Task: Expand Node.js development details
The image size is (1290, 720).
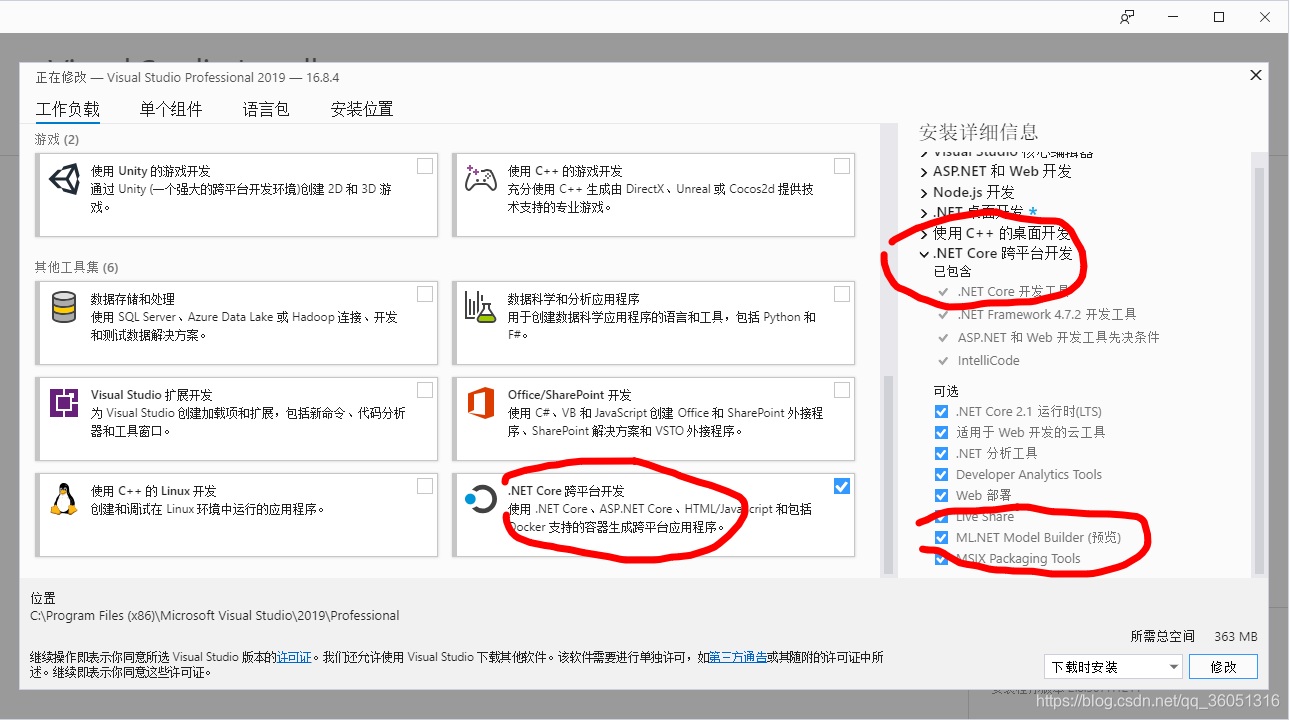Action: click(924, 192)
